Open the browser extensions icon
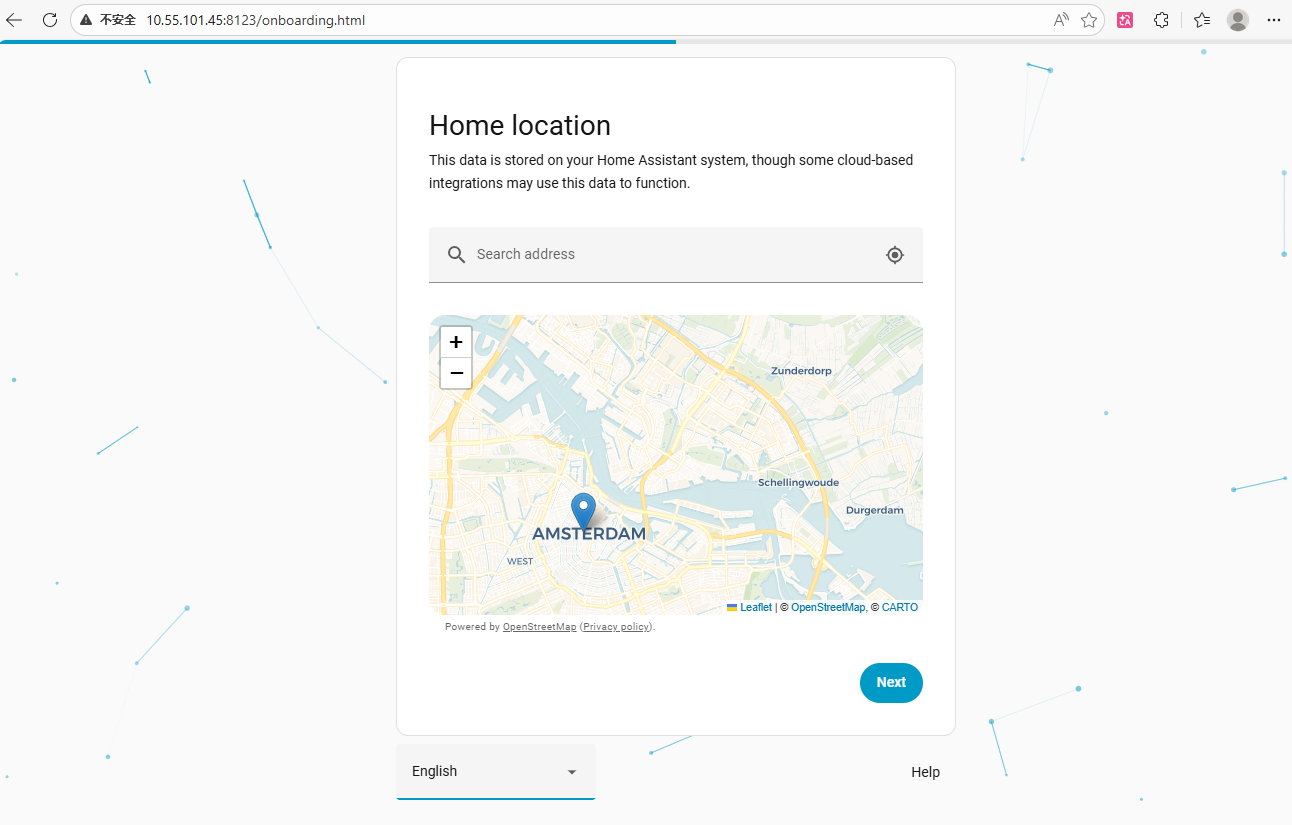 [1161, 20]
